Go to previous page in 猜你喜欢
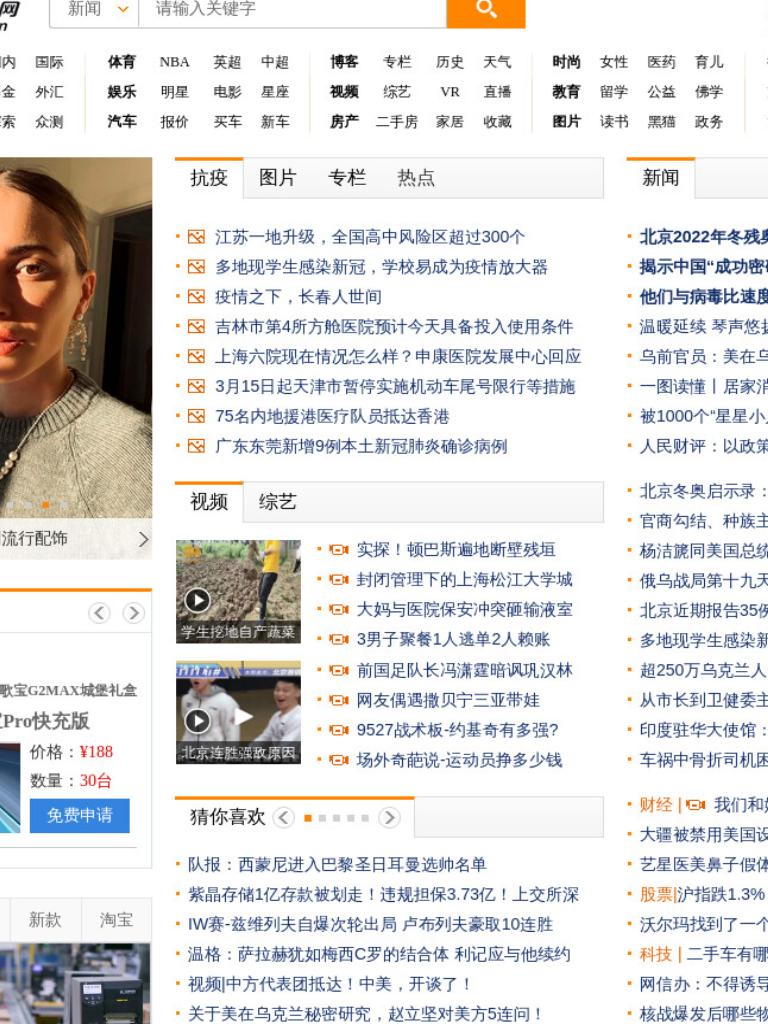This screenshot has height=1024, width=768. coord(283,818)
